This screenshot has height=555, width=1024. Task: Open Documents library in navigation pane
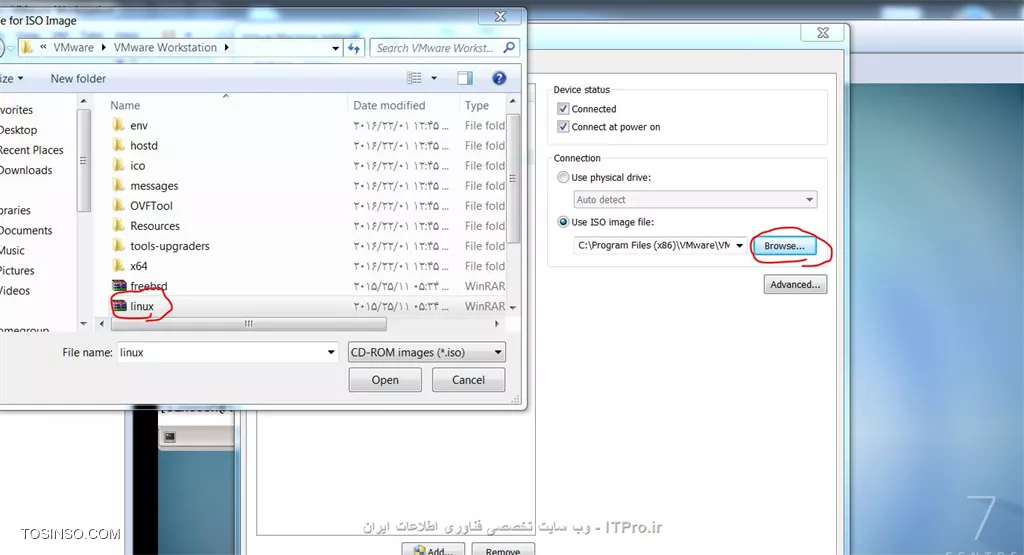pyautogui.click(x=26, y=230)
